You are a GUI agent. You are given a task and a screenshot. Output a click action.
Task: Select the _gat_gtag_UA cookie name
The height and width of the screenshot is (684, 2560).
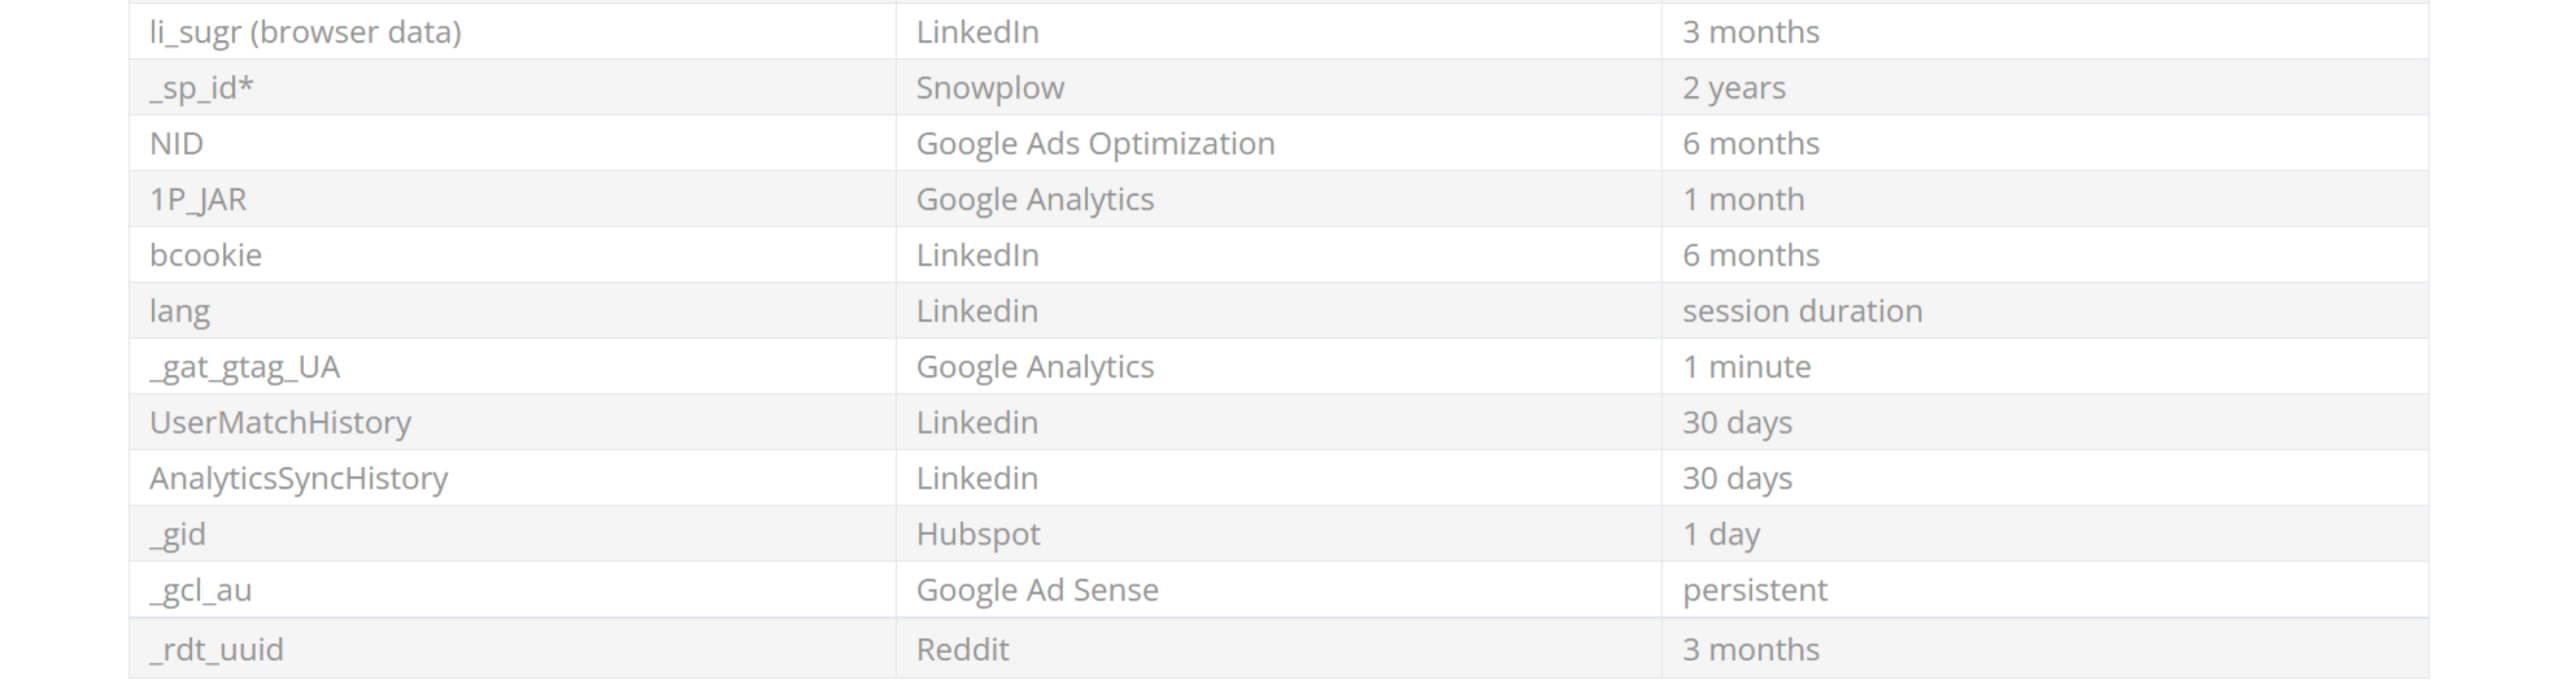pyautogui.click(x=245, y=367)
